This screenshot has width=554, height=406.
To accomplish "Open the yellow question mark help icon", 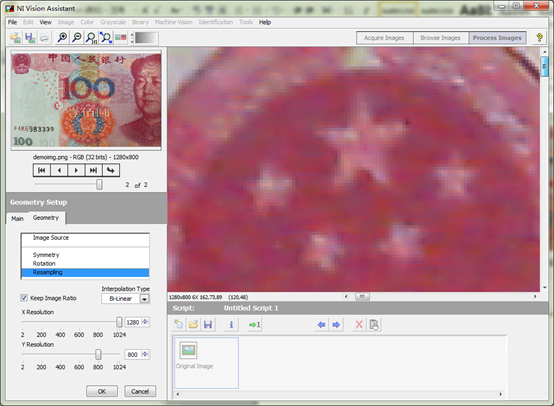I will click(539, 37).
